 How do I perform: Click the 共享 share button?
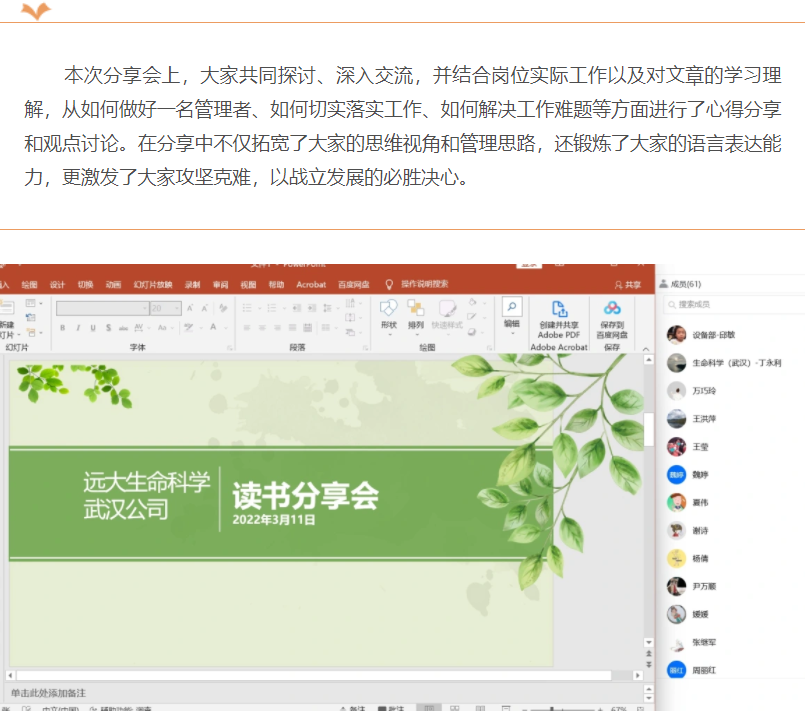tap(628, 284)
